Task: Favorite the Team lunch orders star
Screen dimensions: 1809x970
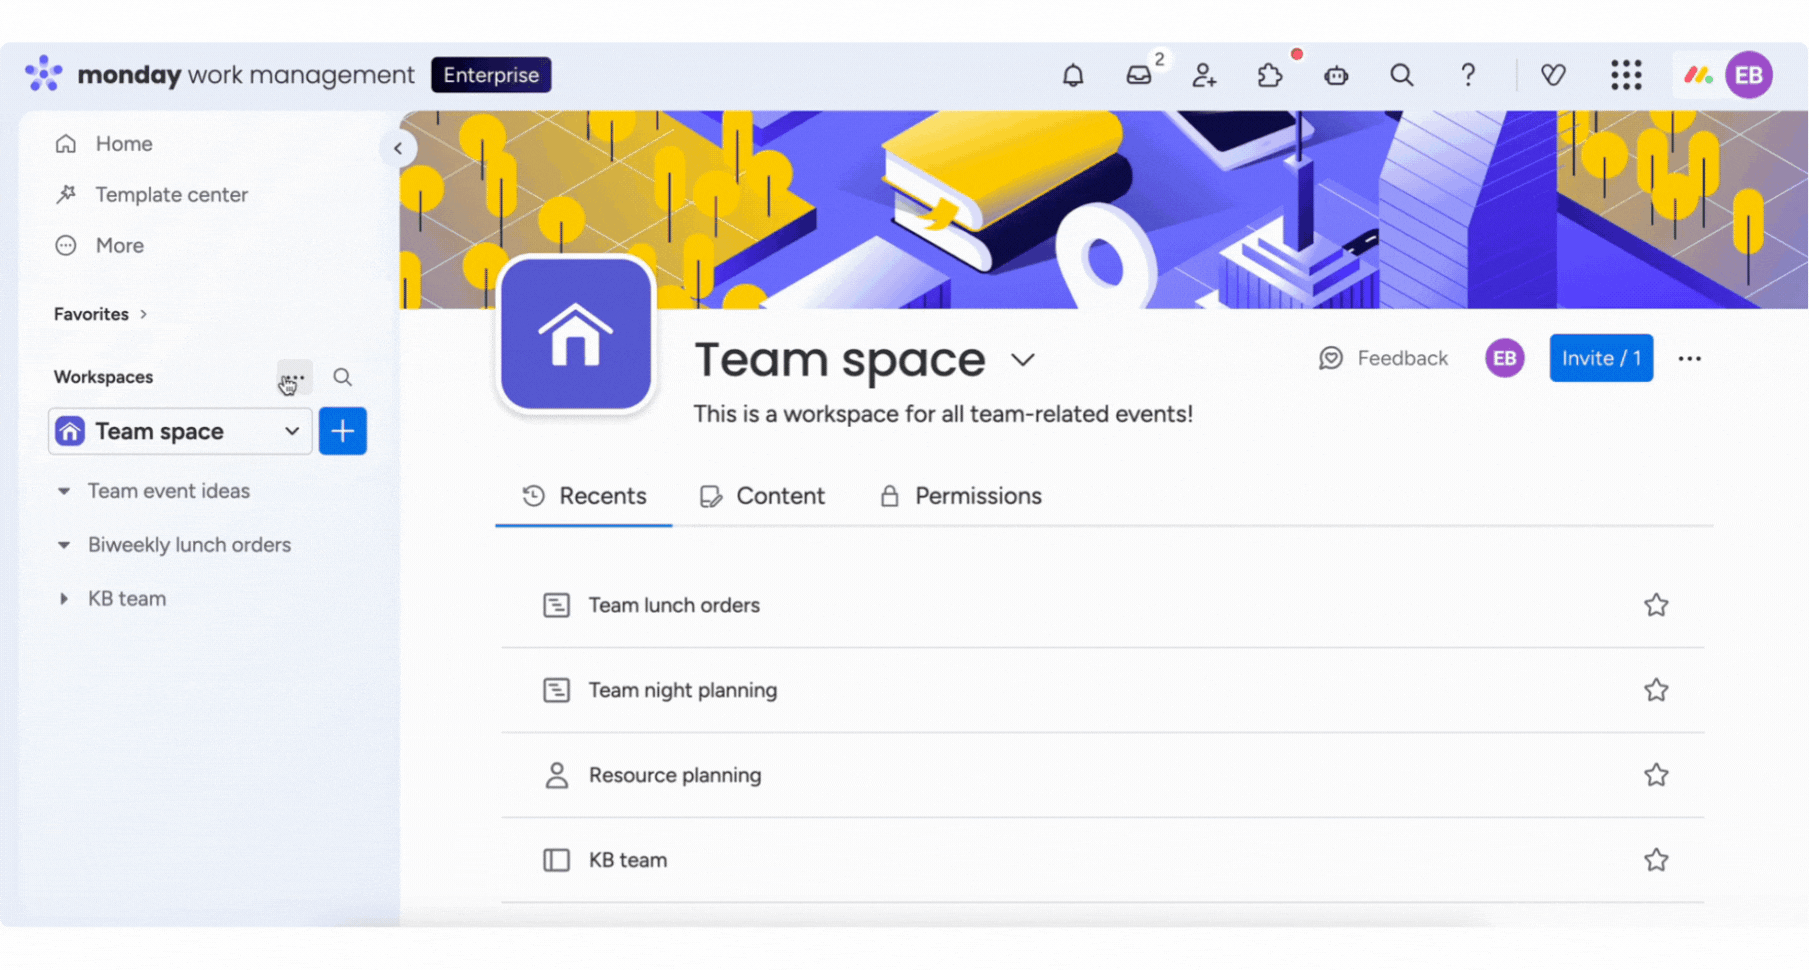Action: coord(1656,605)
